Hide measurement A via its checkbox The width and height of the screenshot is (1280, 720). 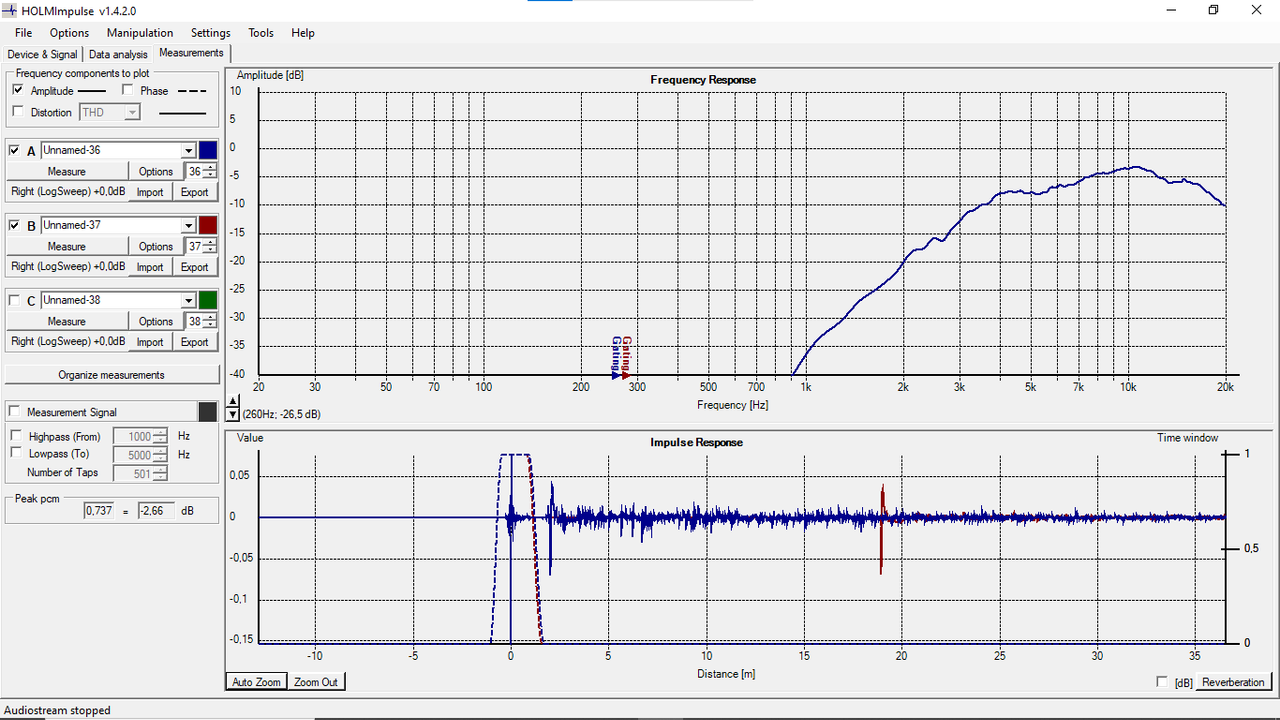coord(14,150)
